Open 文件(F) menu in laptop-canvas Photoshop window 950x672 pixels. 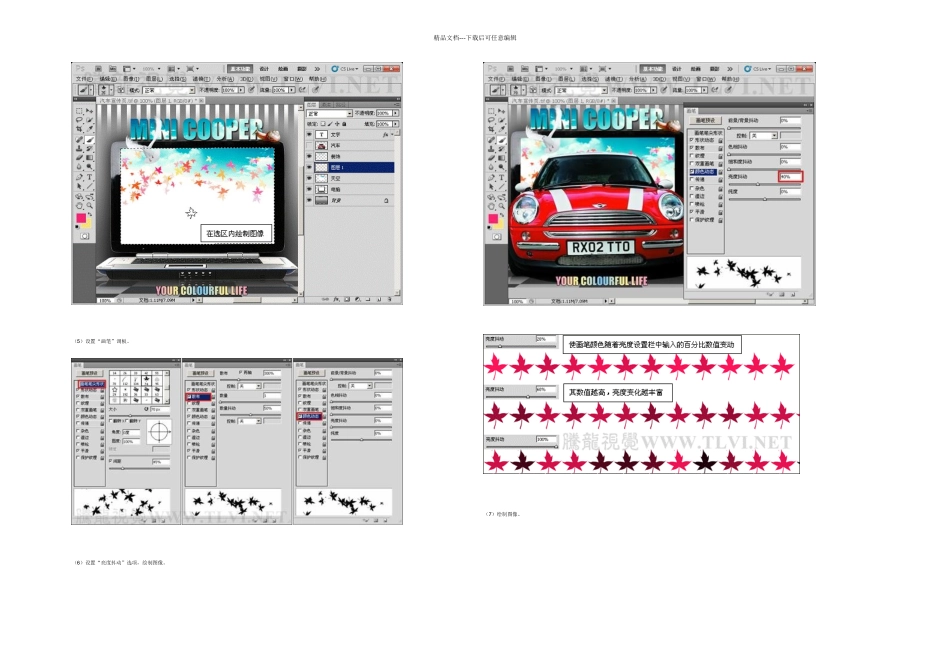point(84,79)
